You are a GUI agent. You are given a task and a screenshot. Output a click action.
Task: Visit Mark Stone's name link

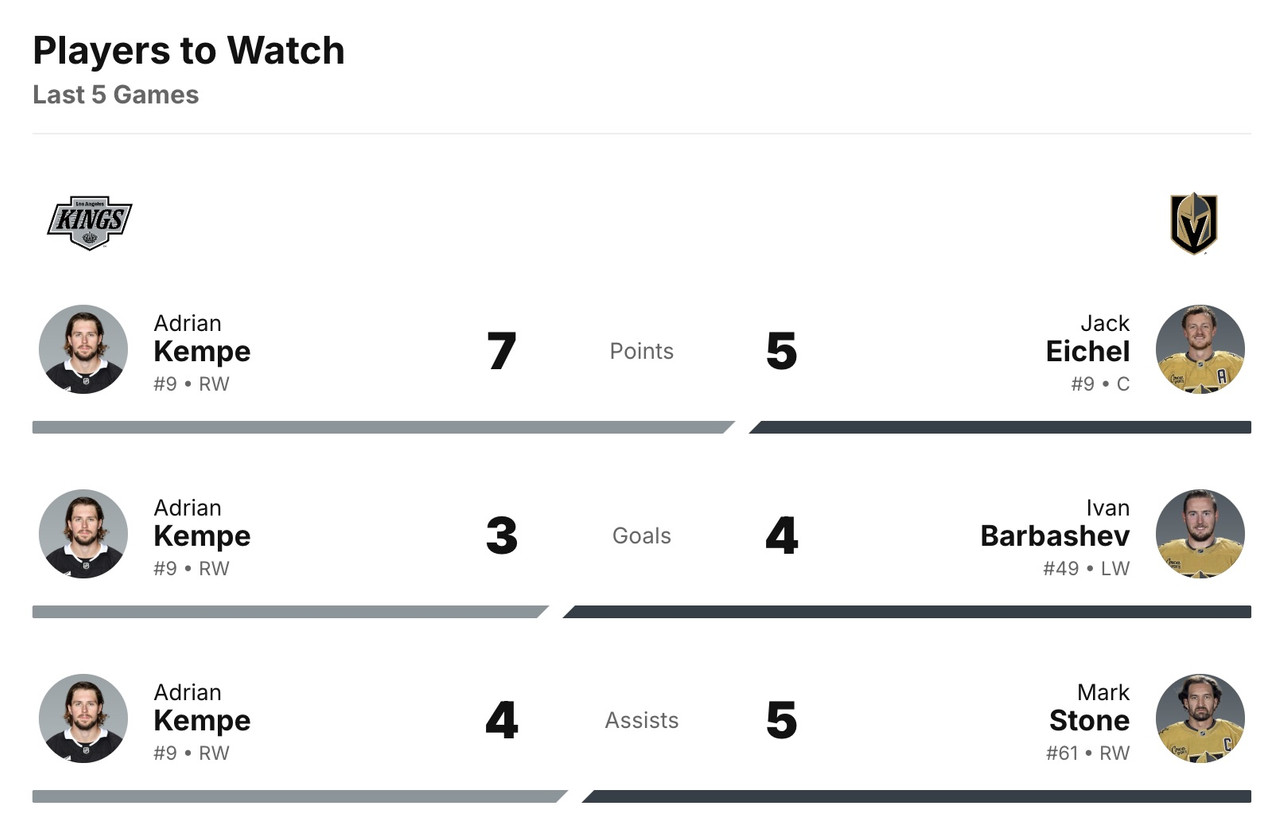pyautogui.click(x=1089, y=708)
